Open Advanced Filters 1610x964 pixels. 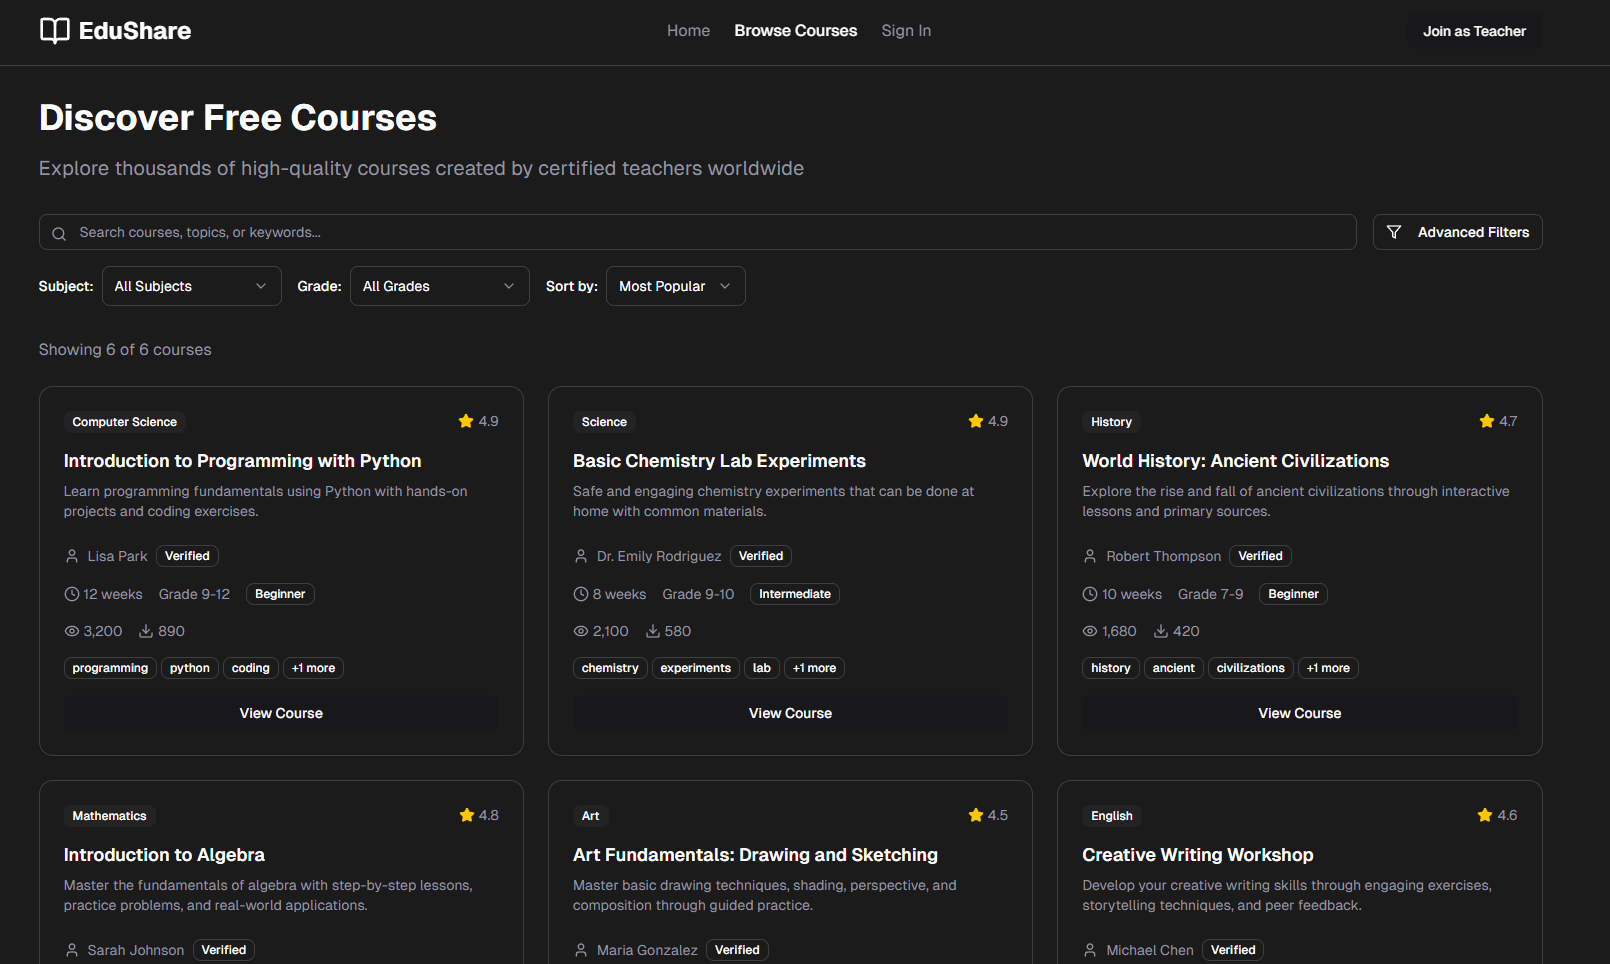point(1458,232)
